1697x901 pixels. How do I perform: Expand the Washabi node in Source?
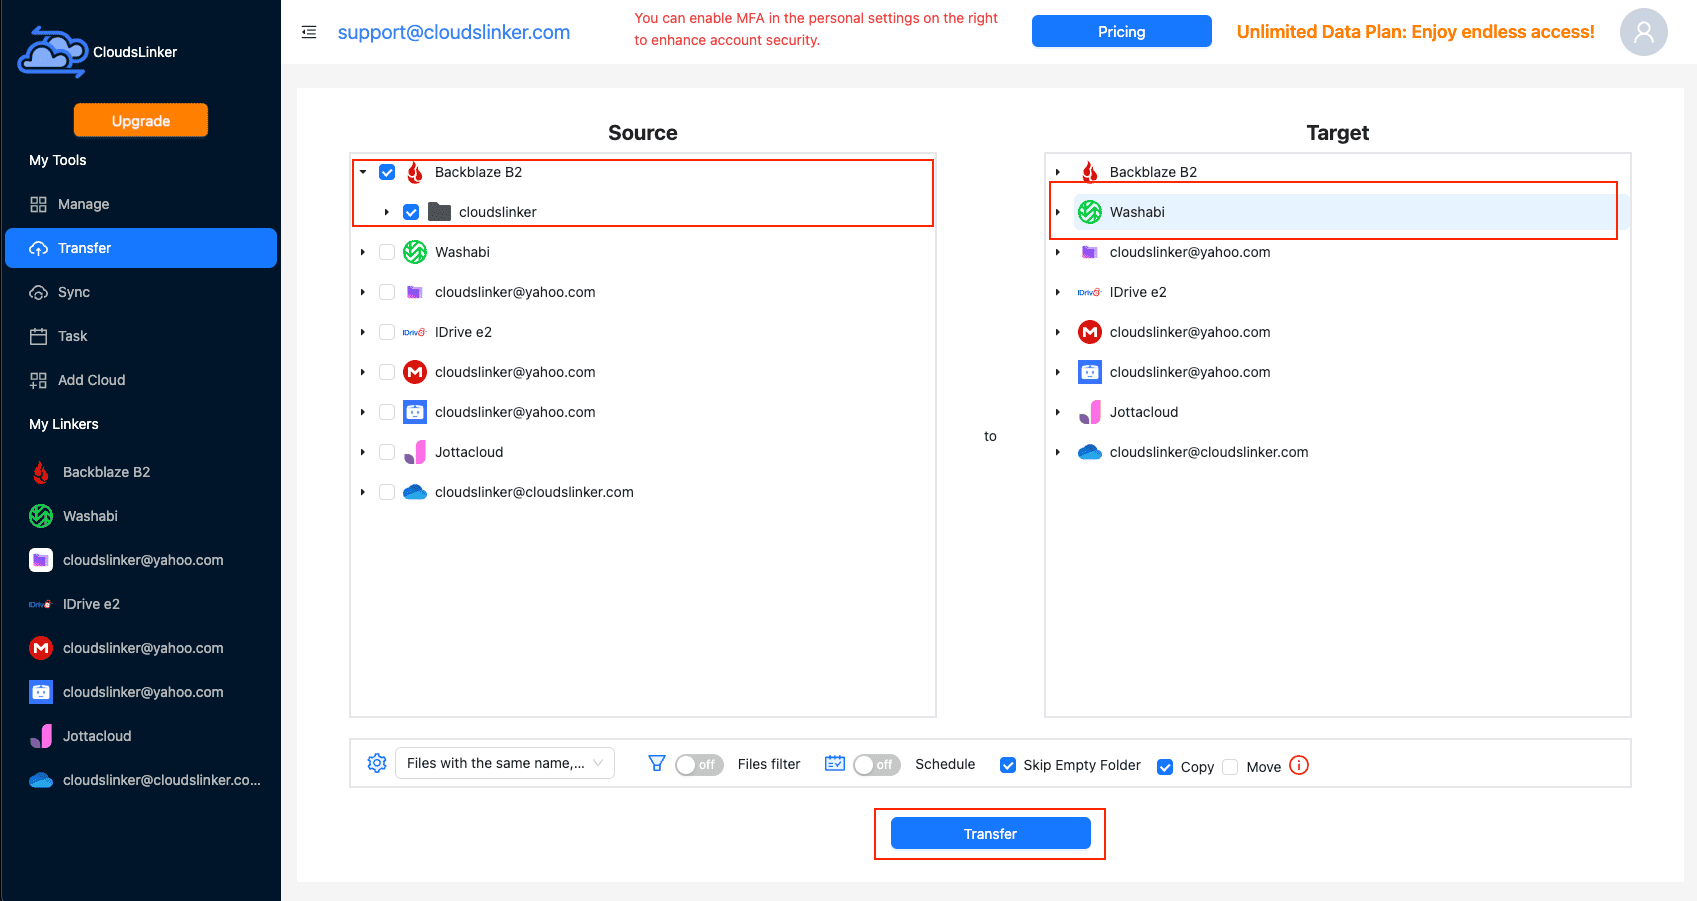[363, 252]
